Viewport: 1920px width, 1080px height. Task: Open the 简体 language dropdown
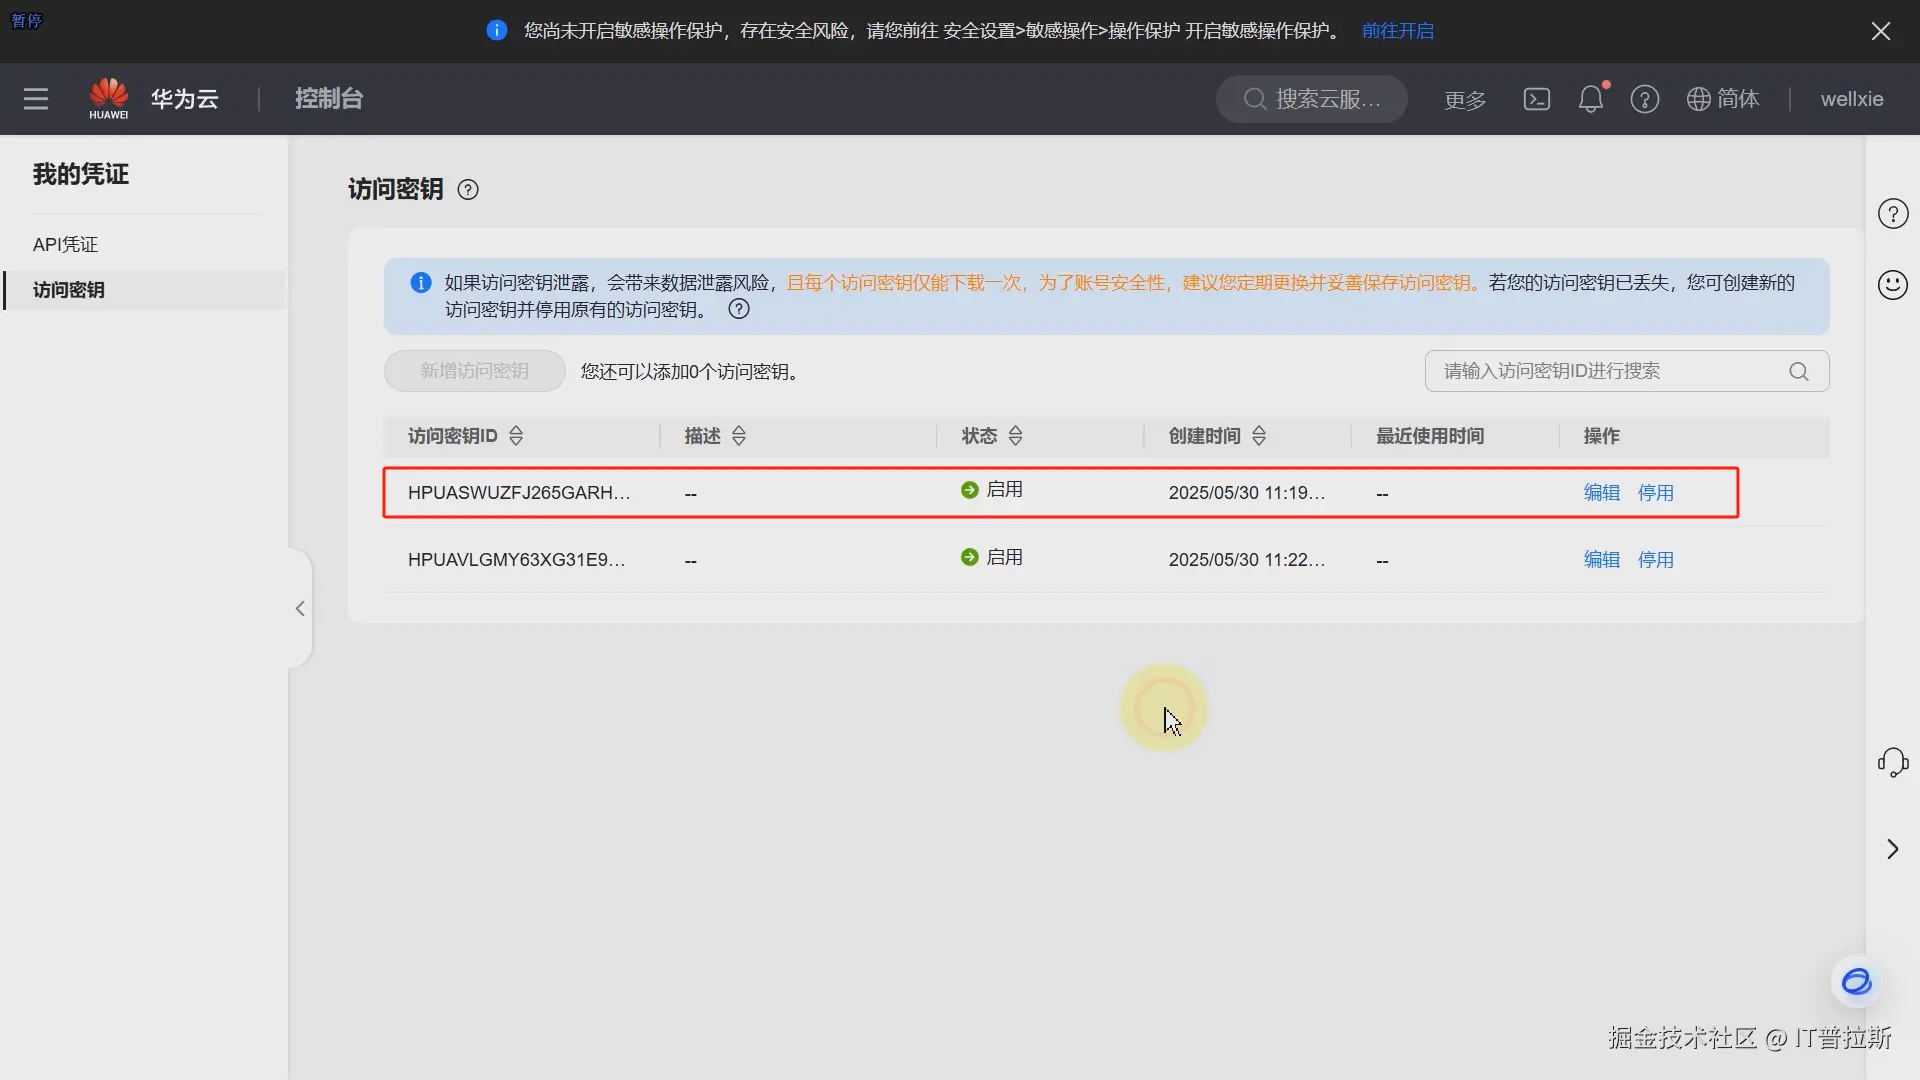1723,99
